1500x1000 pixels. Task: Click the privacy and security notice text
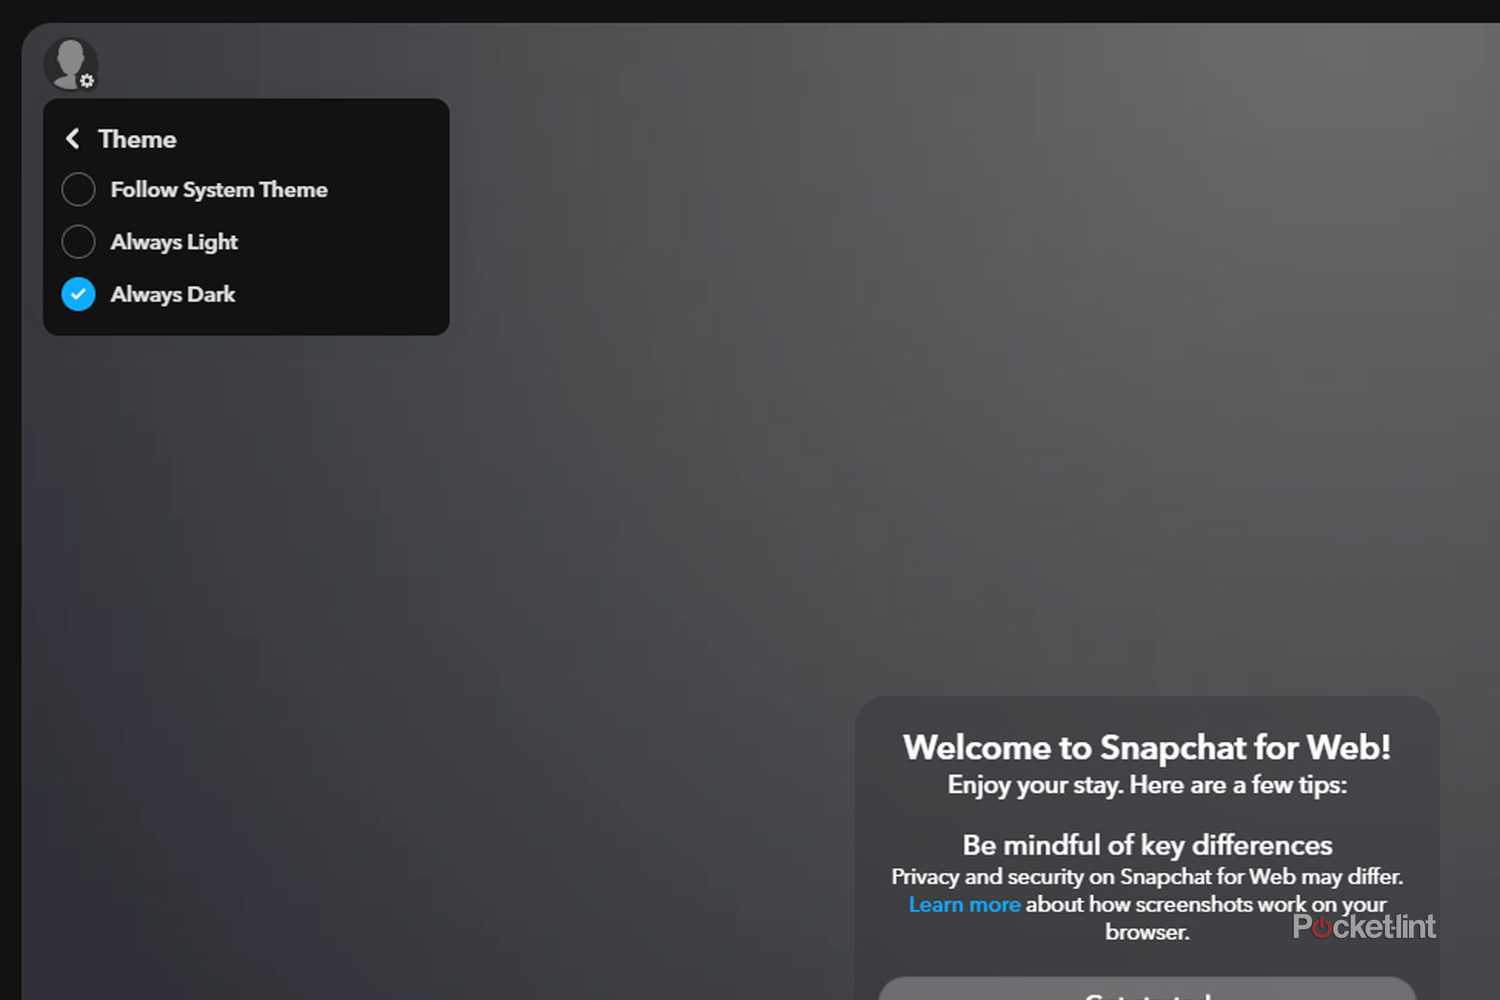pyautogui.click(x=1146, y=876)
